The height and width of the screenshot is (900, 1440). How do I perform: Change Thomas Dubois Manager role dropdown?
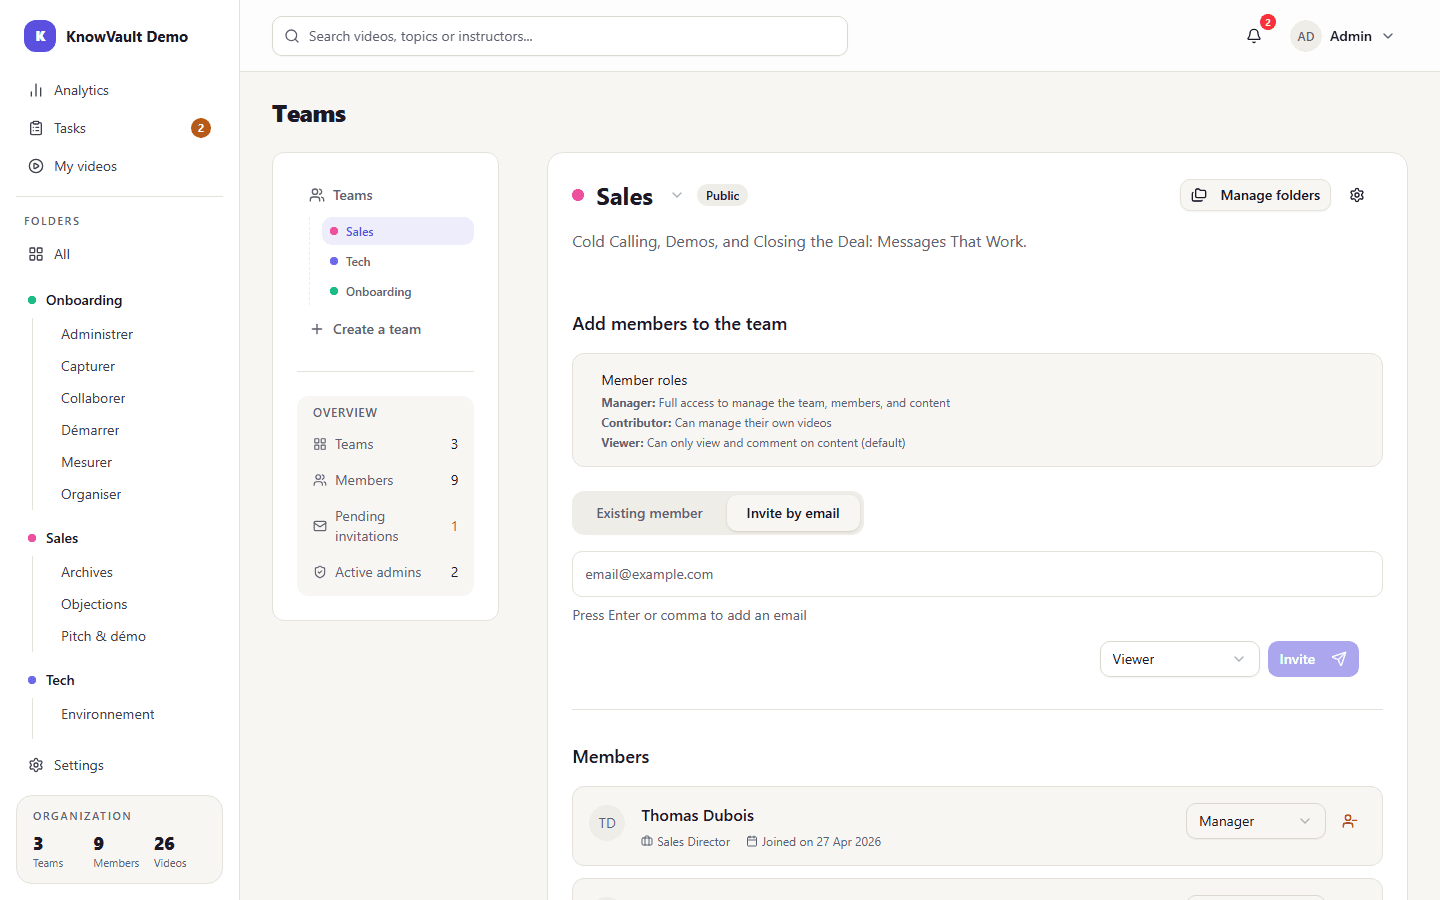coord(1255,821)
